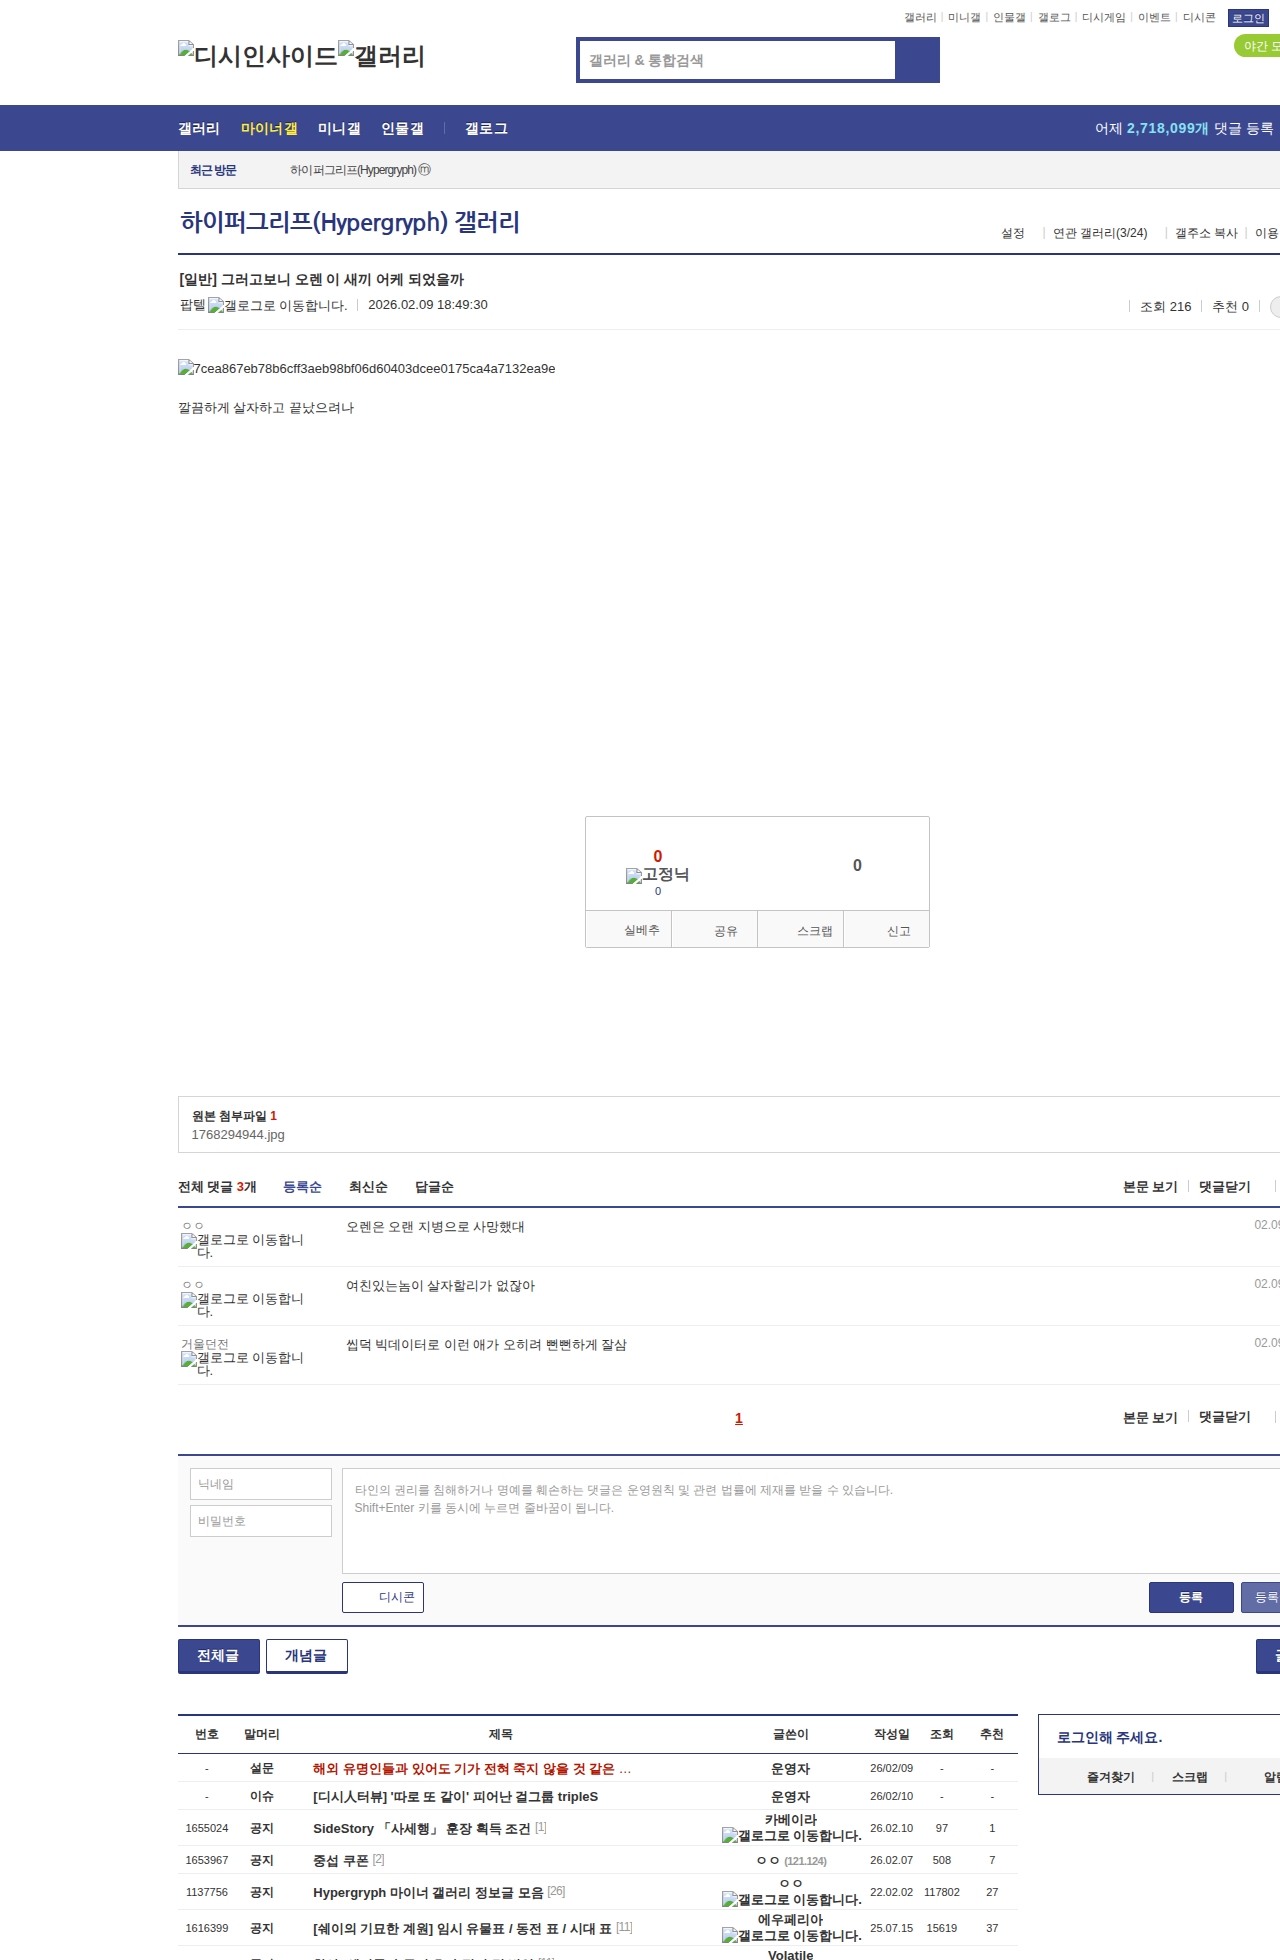The width and height of the screenshot is (1280, 1960).
Task: Click the author name 팝텔
Action: [x=192, y=305]
